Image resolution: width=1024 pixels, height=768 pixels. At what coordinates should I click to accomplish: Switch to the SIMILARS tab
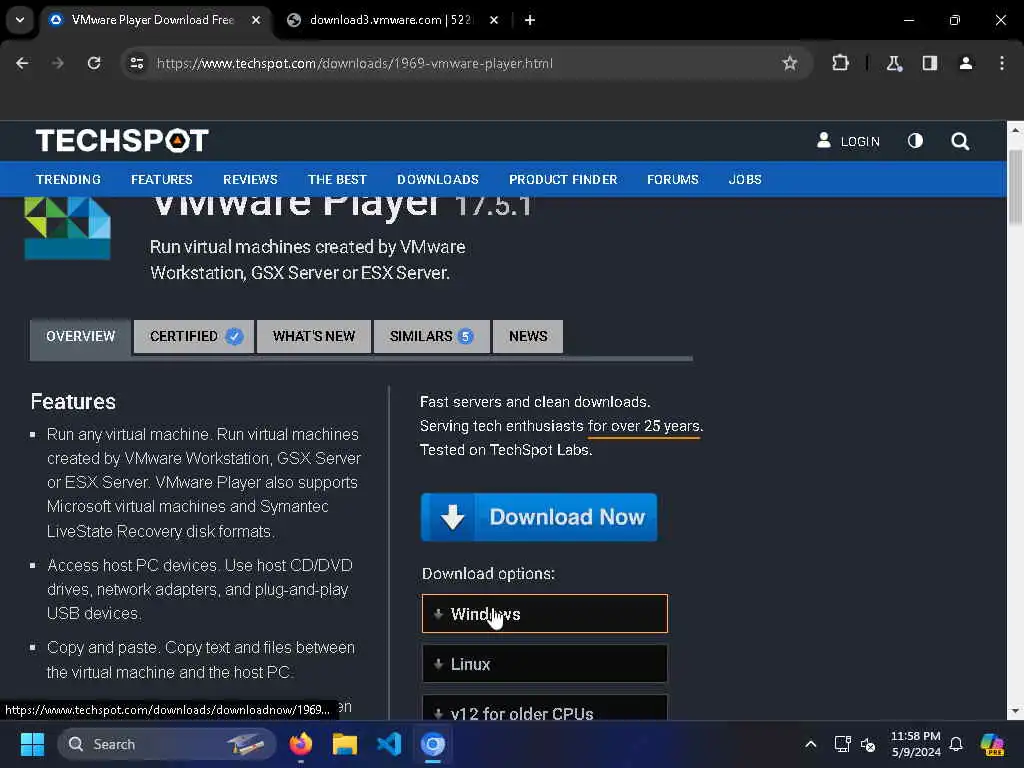tap(432, 336)
